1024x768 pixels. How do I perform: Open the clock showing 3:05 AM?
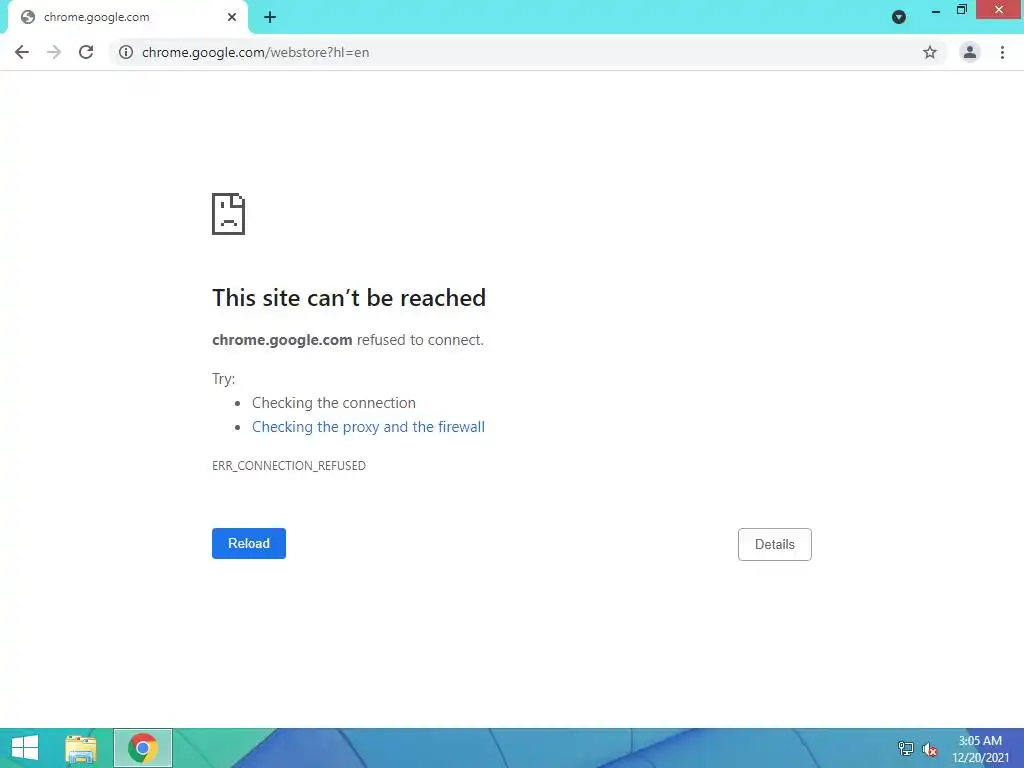(x=980, y=749)
